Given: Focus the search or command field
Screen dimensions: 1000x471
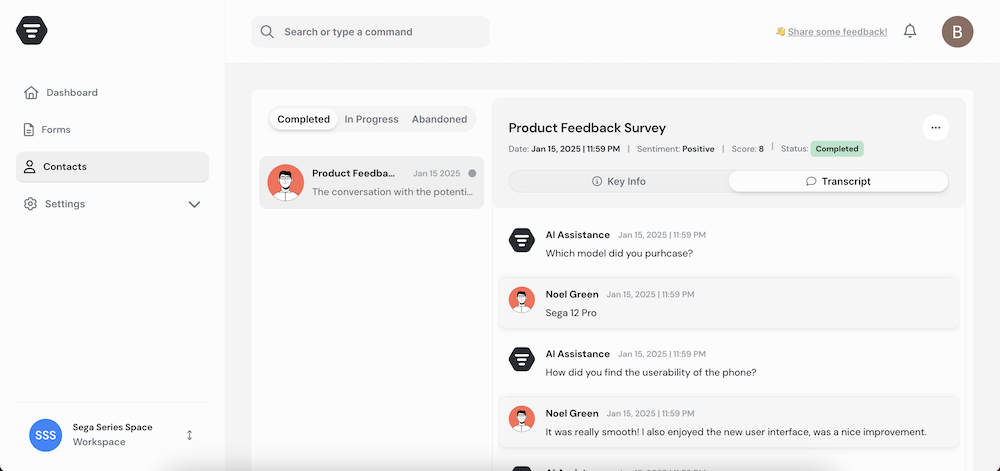Looking at the screenshot, I should click(x=380, y=32).
